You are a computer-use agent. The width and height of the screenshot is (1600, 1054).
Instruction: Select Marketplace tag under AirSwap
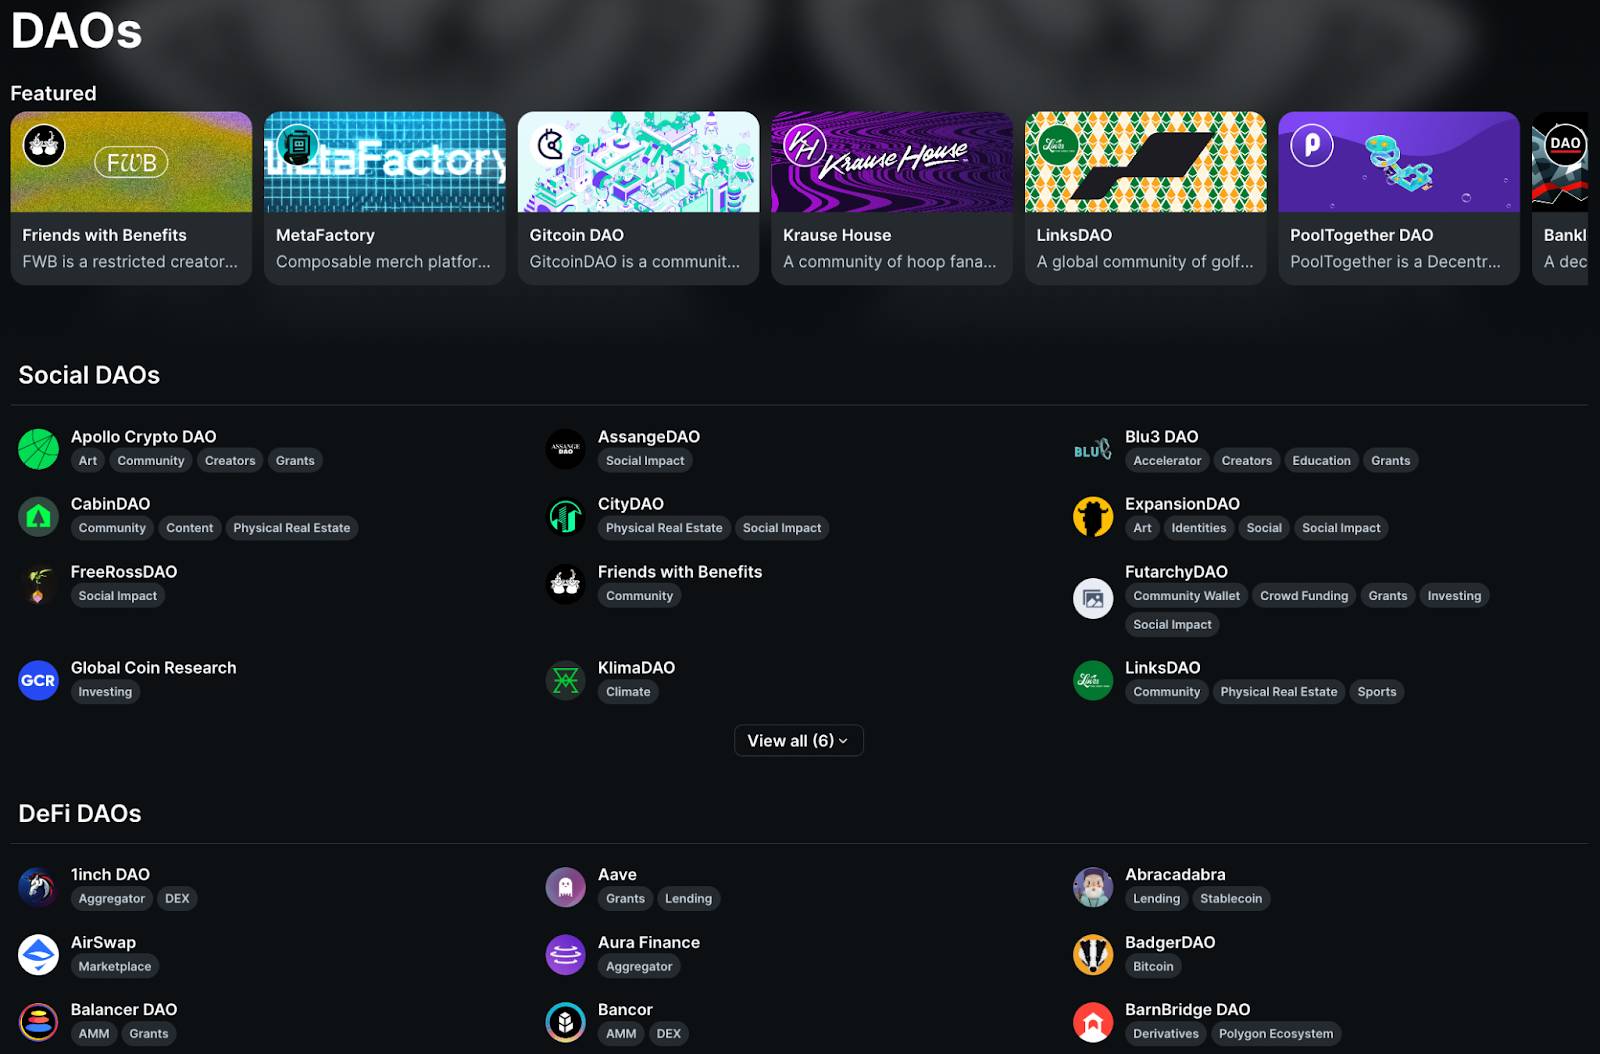[115, 966]
